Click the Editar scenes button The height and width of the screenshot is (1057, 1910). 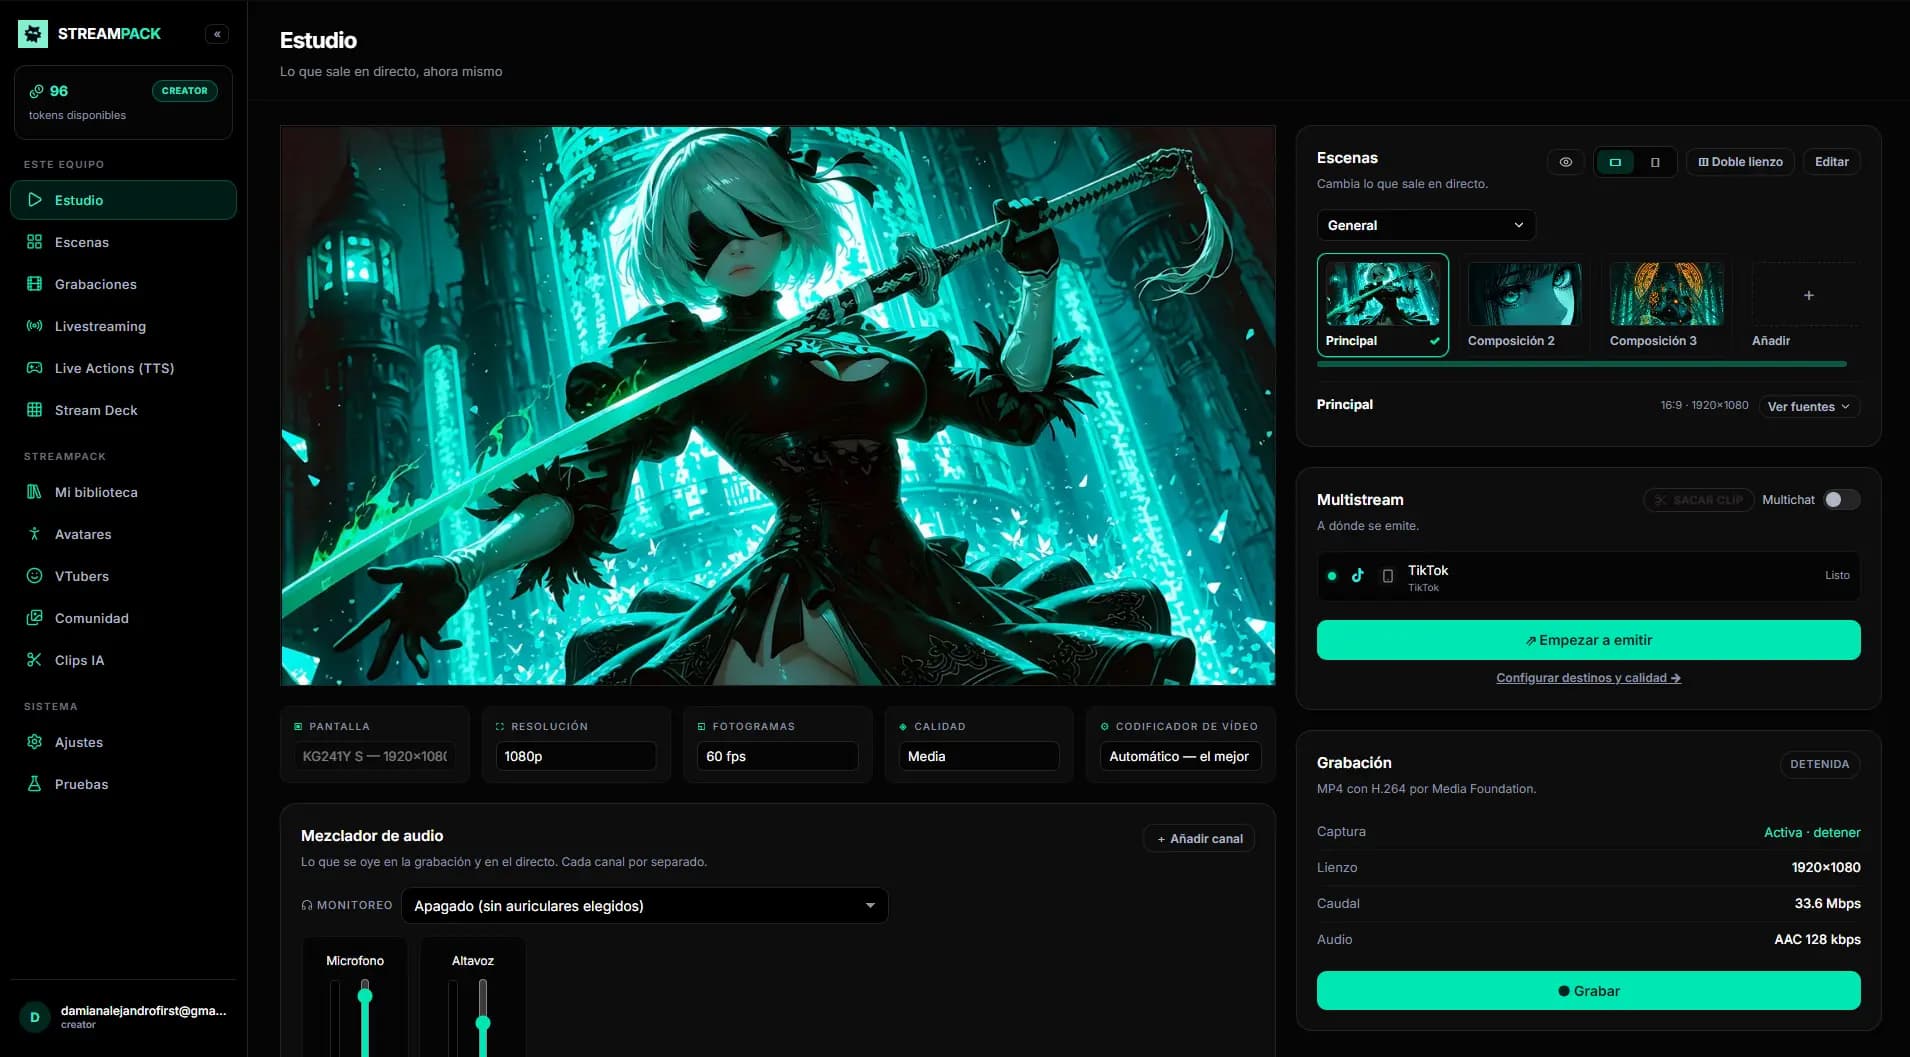(1832, 162)
